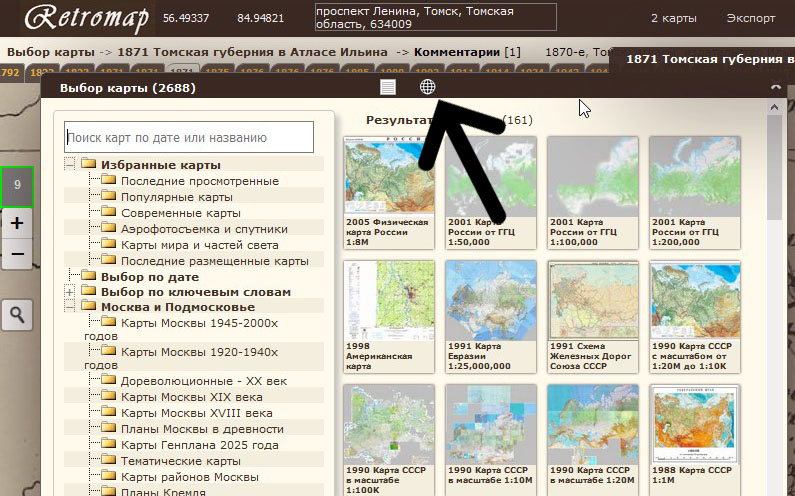
Task: Open Карты районов Москвы folder
Action: [190, 477]
